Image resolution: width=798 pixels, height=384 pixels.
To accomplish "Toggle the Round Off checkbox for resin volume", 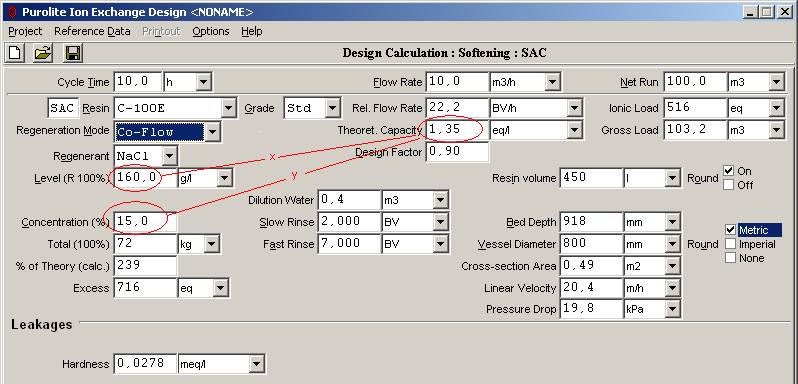I will 728,185.
